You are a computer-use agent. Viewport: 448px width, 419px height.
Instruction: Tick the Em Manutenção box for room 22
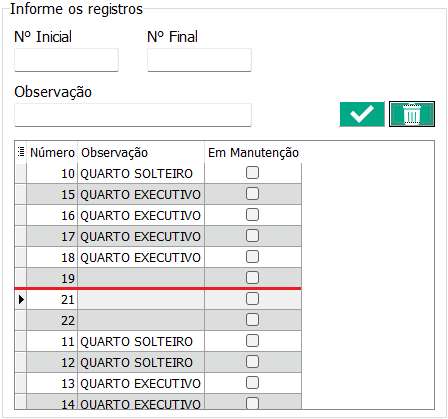tap(252, 320)
